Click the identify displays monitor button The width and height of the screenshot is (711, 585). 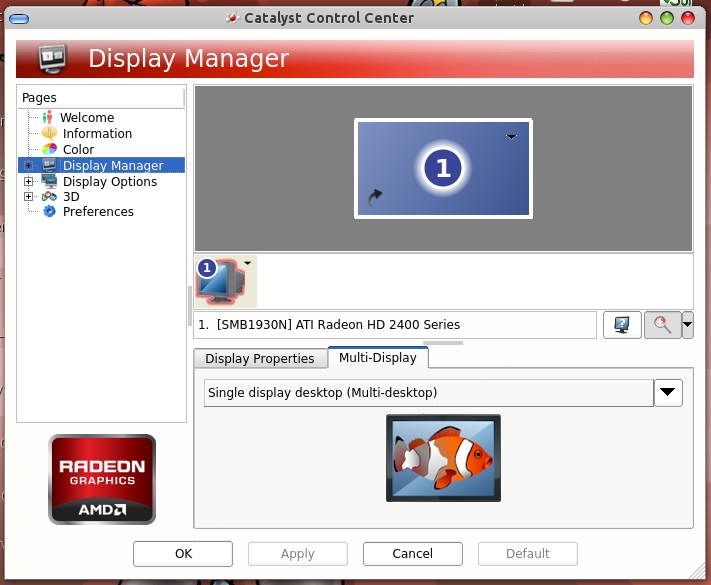pyautogui.click(x=622, y=325)
